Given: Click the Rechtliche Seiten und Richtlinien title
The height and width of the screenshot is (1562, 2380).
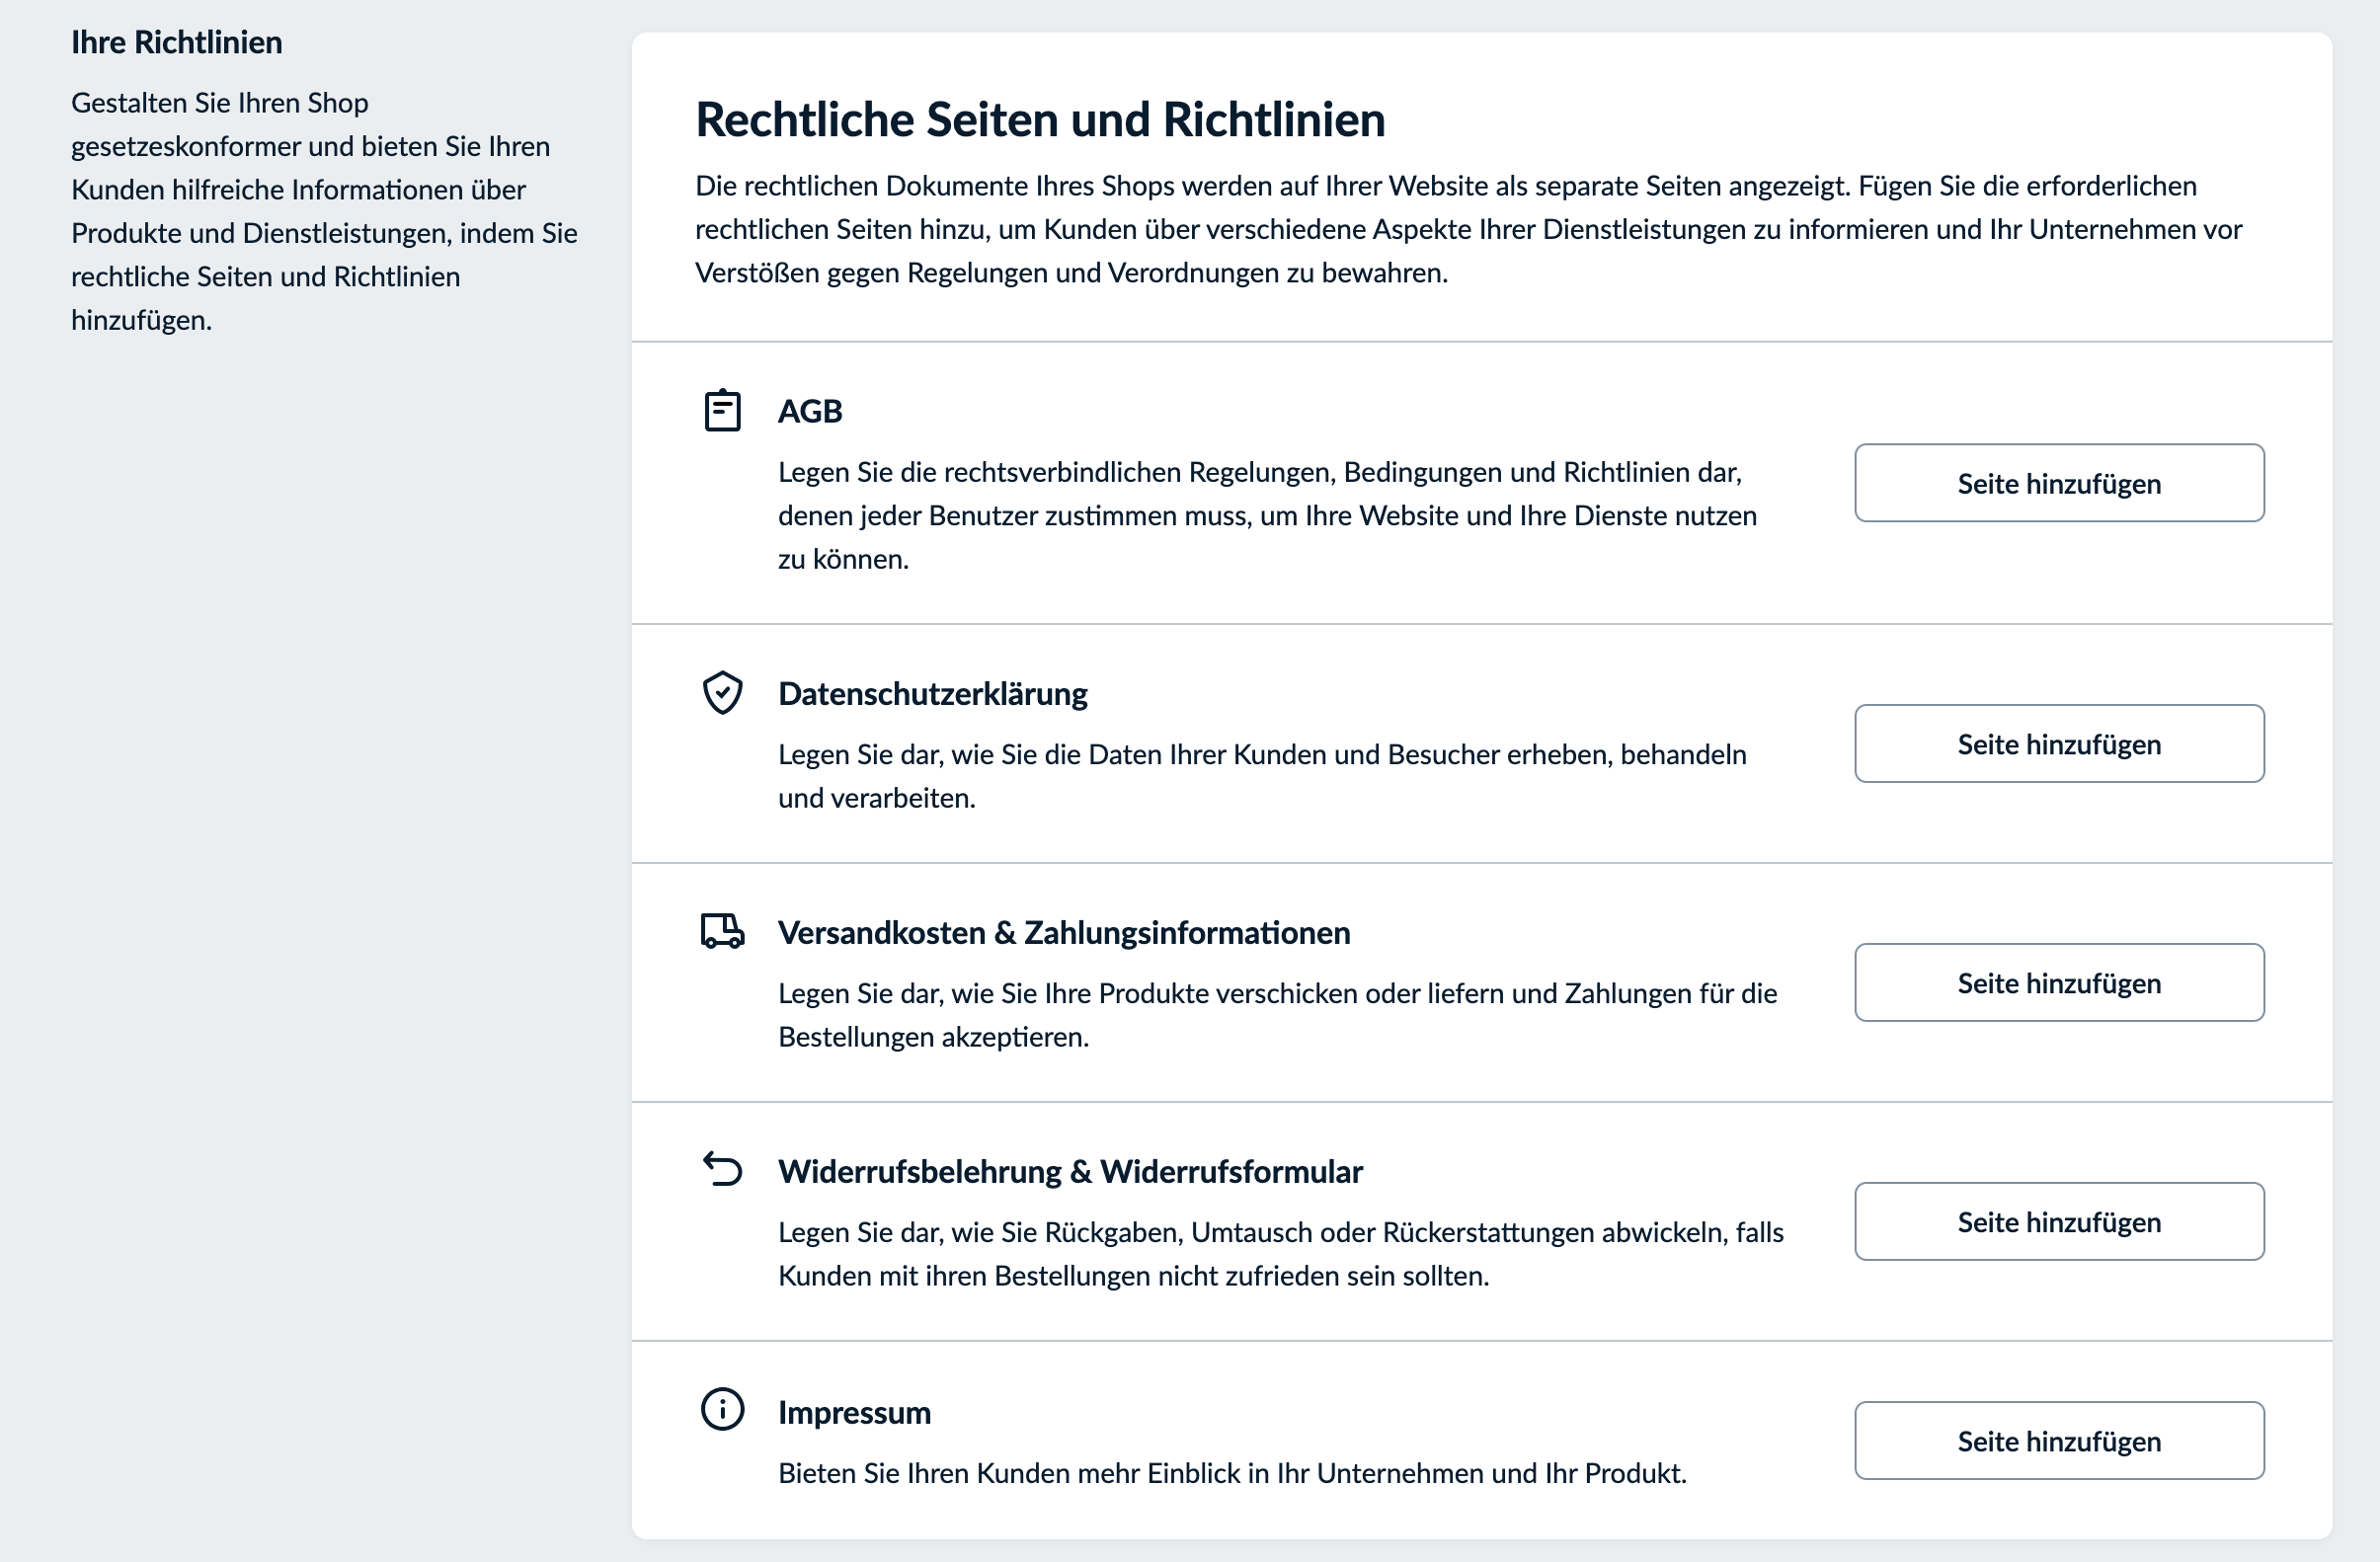Looking at the screenshot, I should [x=1040, y=118].
